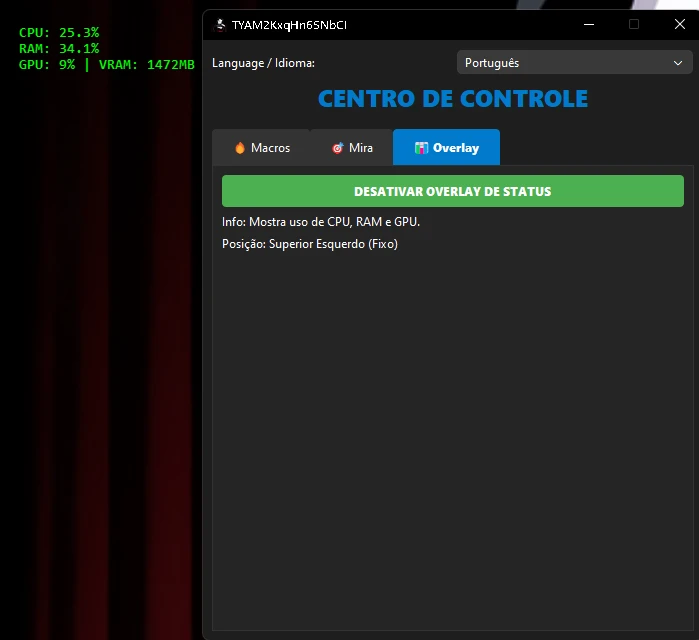Toggle off the status overlay via the green button
The image size is (699, 640).
click(452, 191)
